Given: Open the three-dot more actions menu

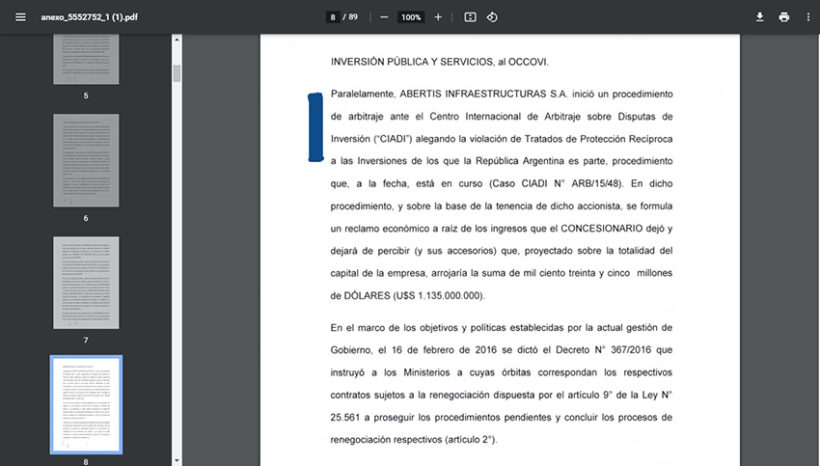Looking at the screenshot, I should 808,17.
